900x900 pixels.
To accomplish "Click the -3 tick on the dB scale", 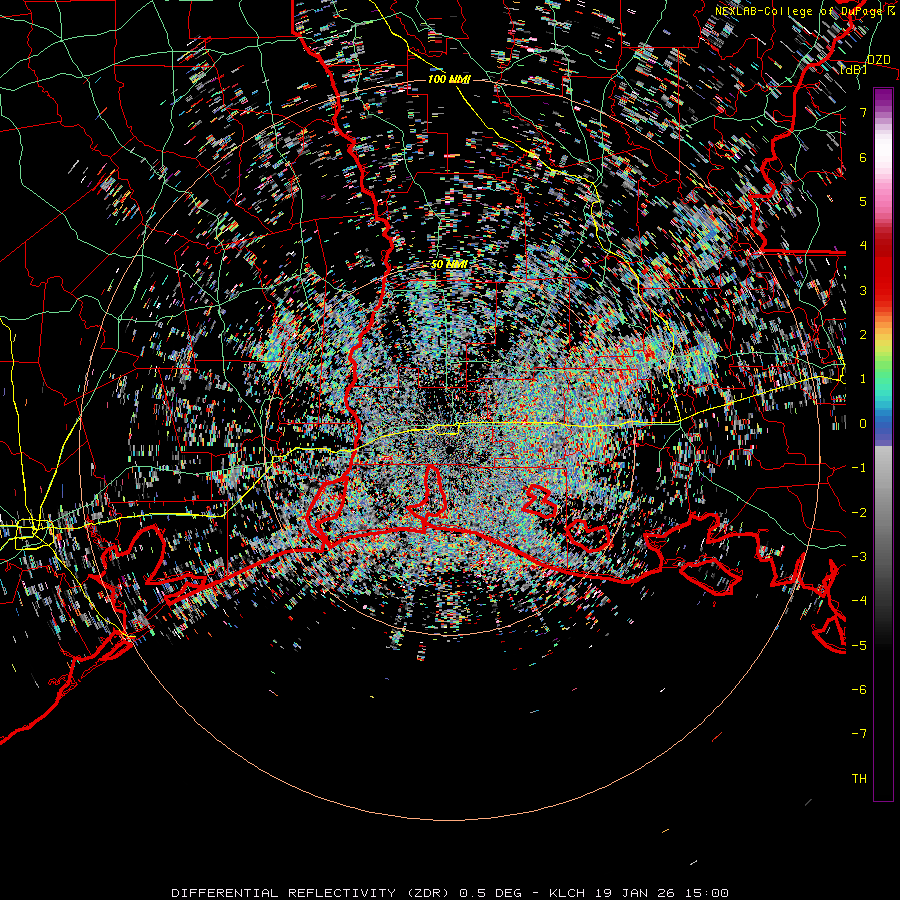I will 859,557.
